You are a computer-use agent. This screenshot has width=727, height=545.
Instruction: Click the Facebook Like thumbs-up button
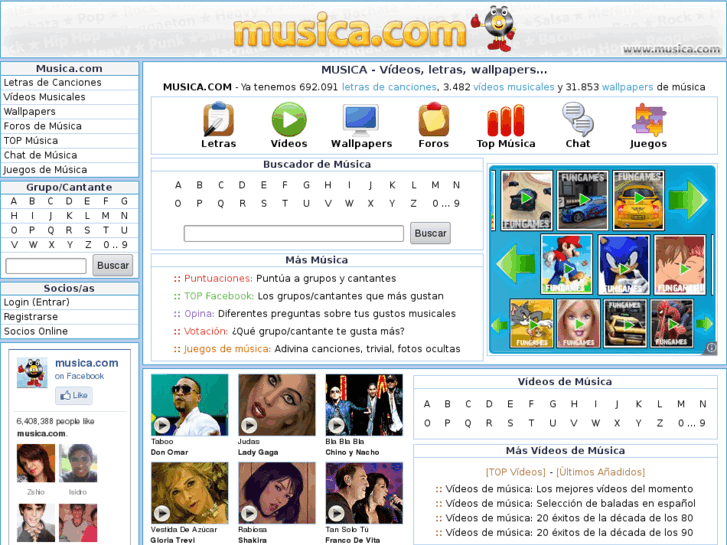click(74, 395)
